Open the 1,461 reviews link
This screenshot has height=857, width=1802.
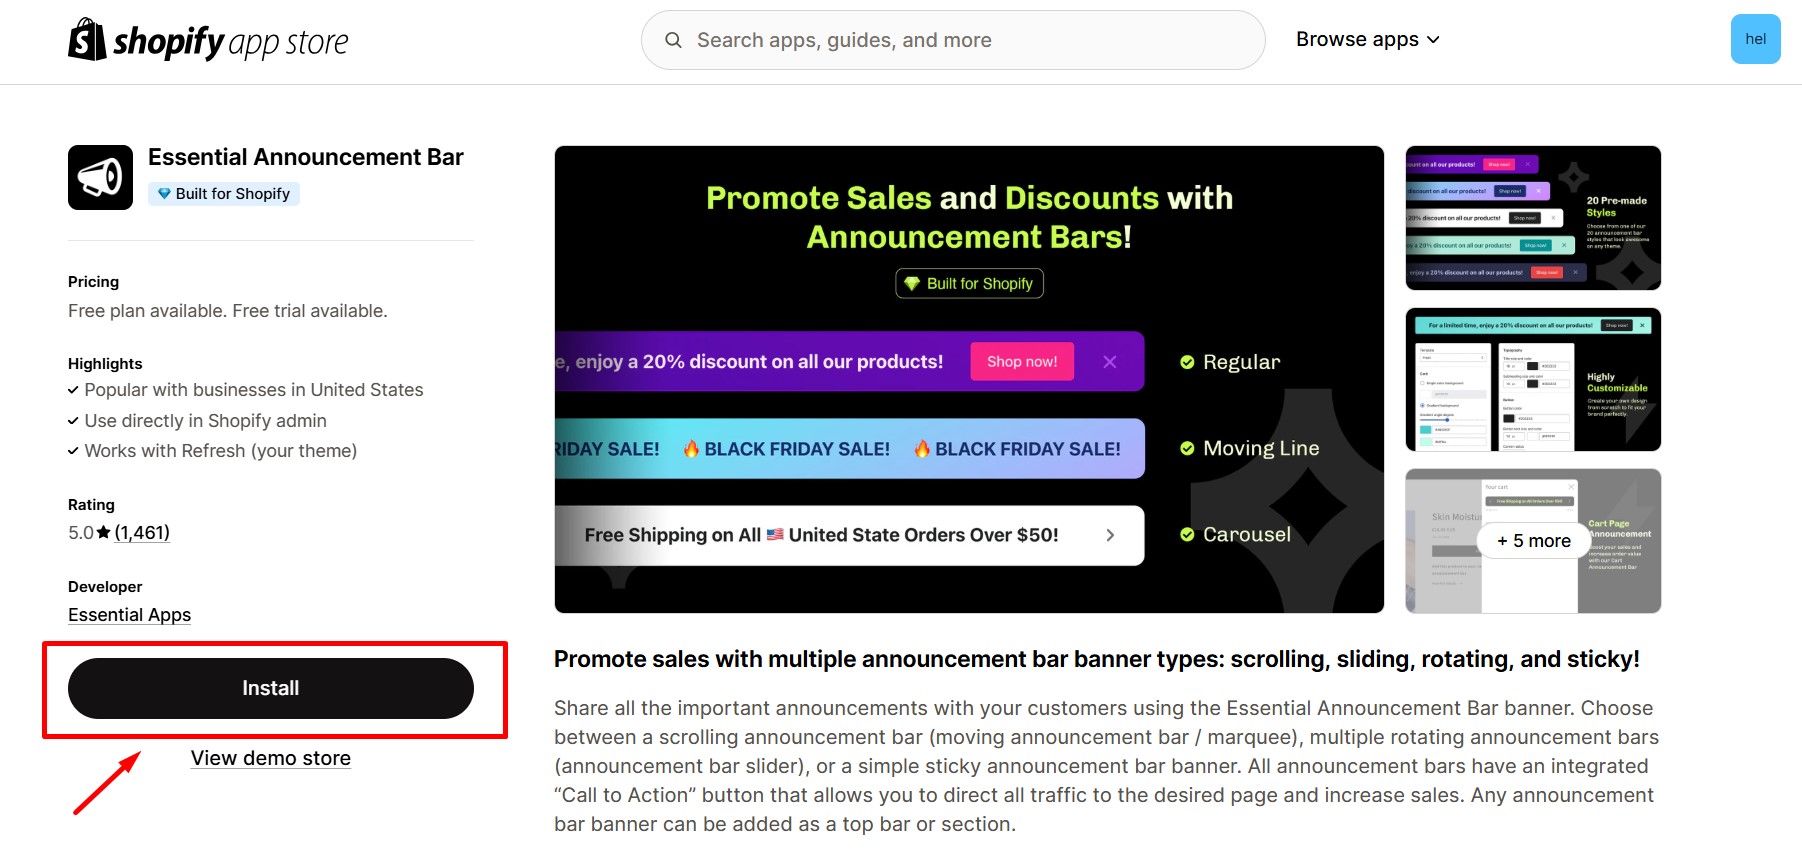(142, 533)
